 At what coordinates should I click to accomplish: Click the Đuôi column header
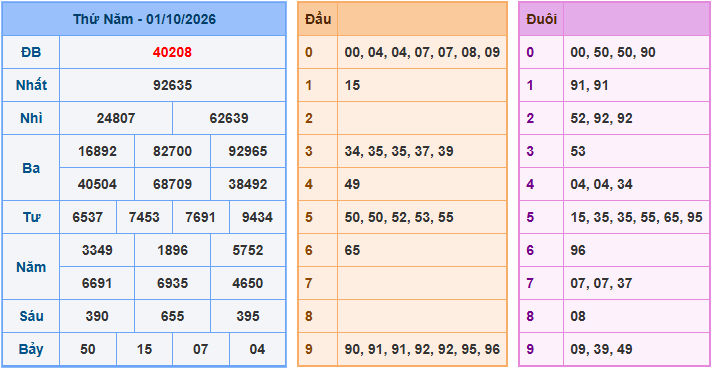point(541,19)
